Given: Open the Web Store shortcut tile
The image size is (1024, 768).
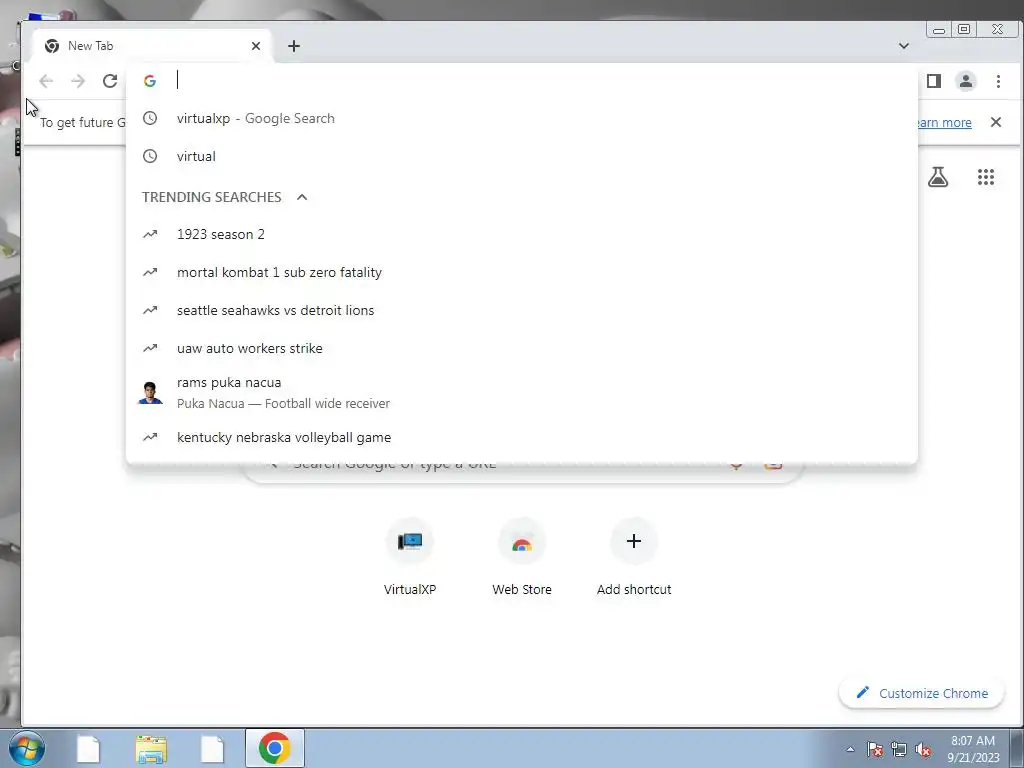Looking at the screenshot, I should [522, 557].
